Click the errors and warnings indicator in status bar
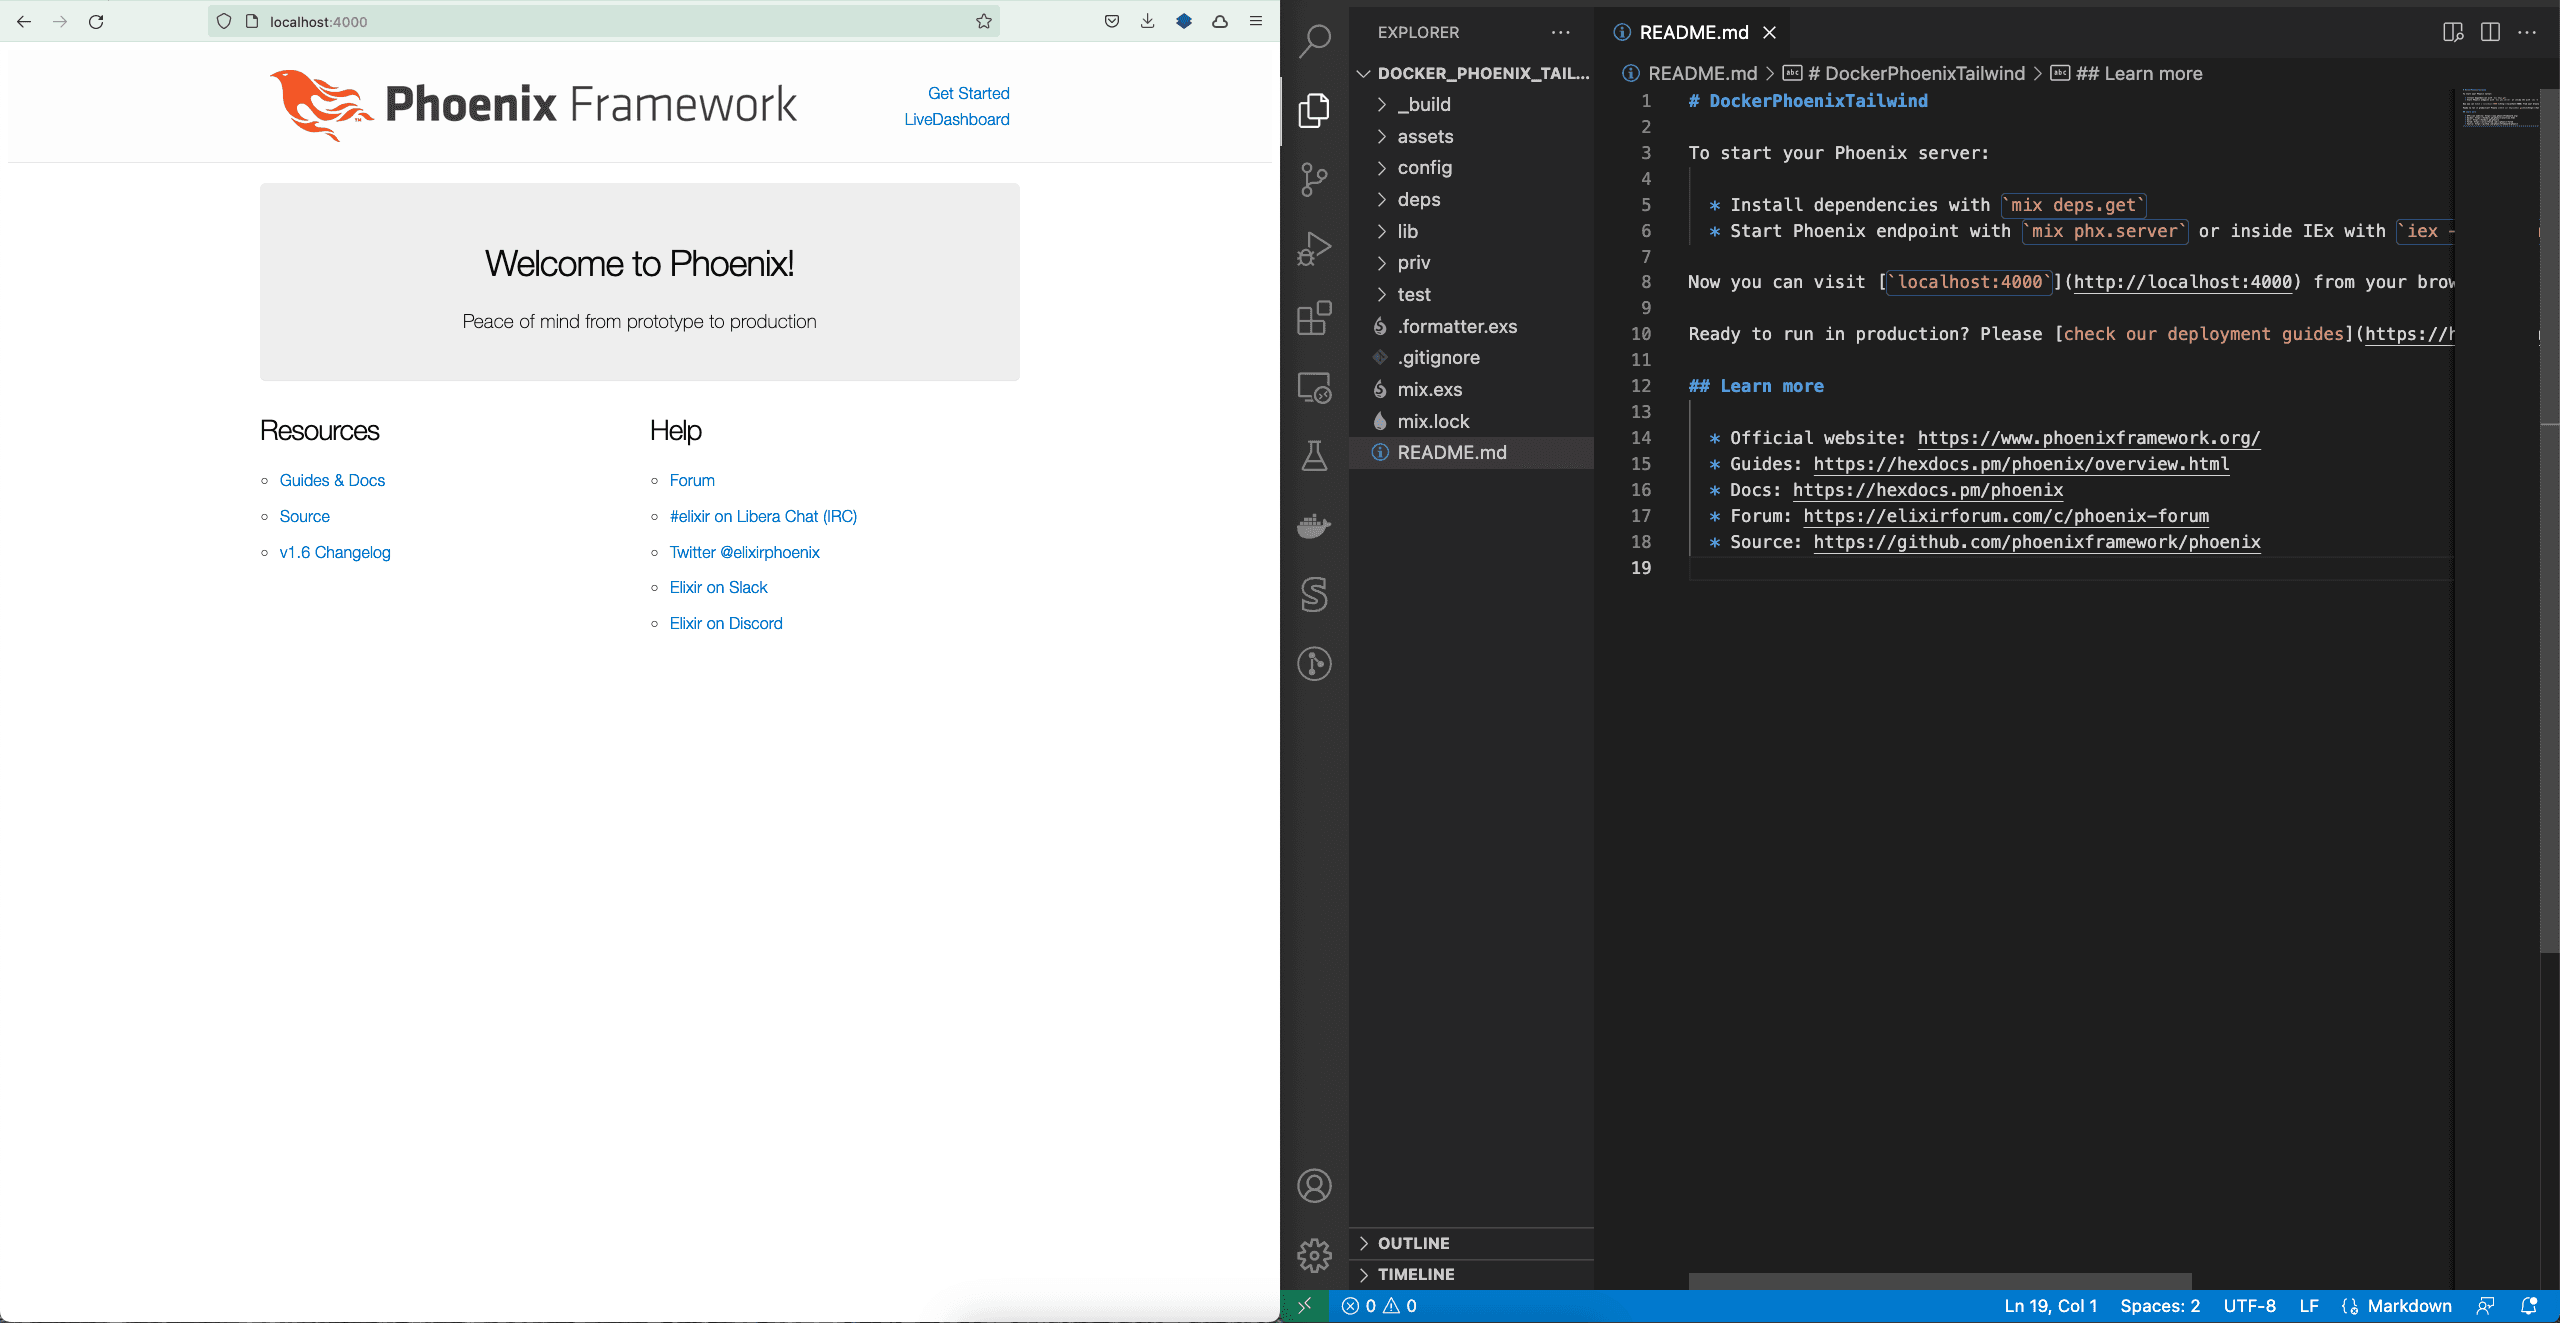Screen dimensions: 2560x1323 [1378, 1306]
